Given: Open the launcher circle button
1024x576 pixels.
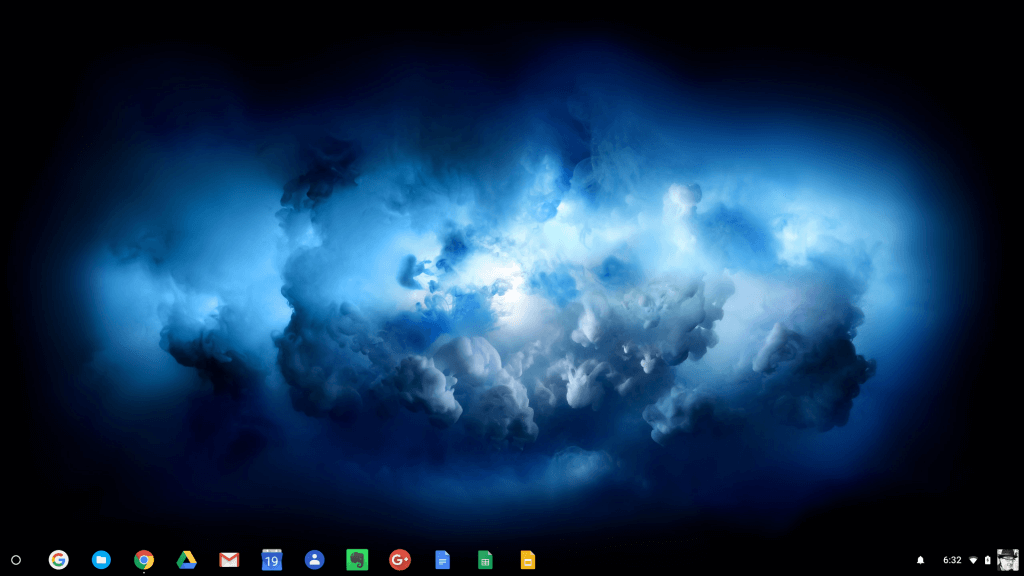Looking at the screenshot, I should tap(16, 560).
